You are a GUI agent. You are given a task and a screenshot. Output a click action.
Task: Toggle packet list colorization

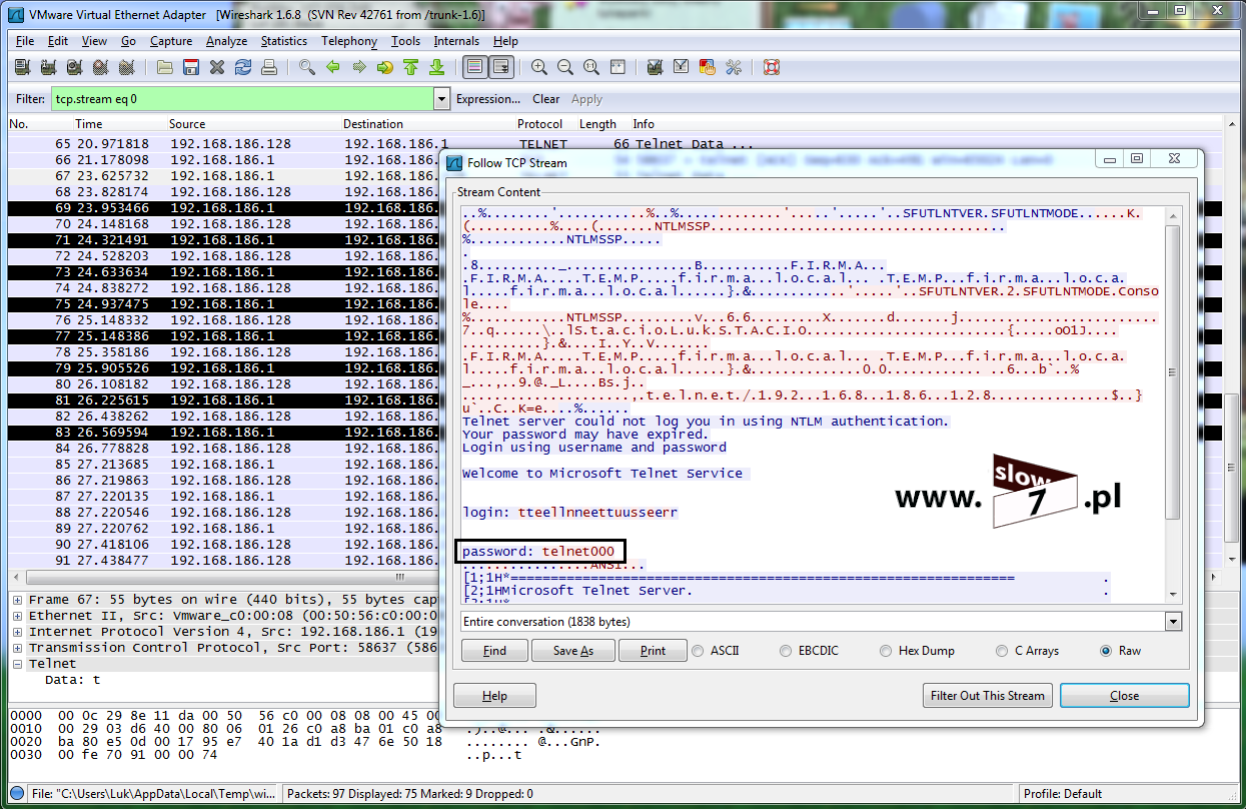475,68
